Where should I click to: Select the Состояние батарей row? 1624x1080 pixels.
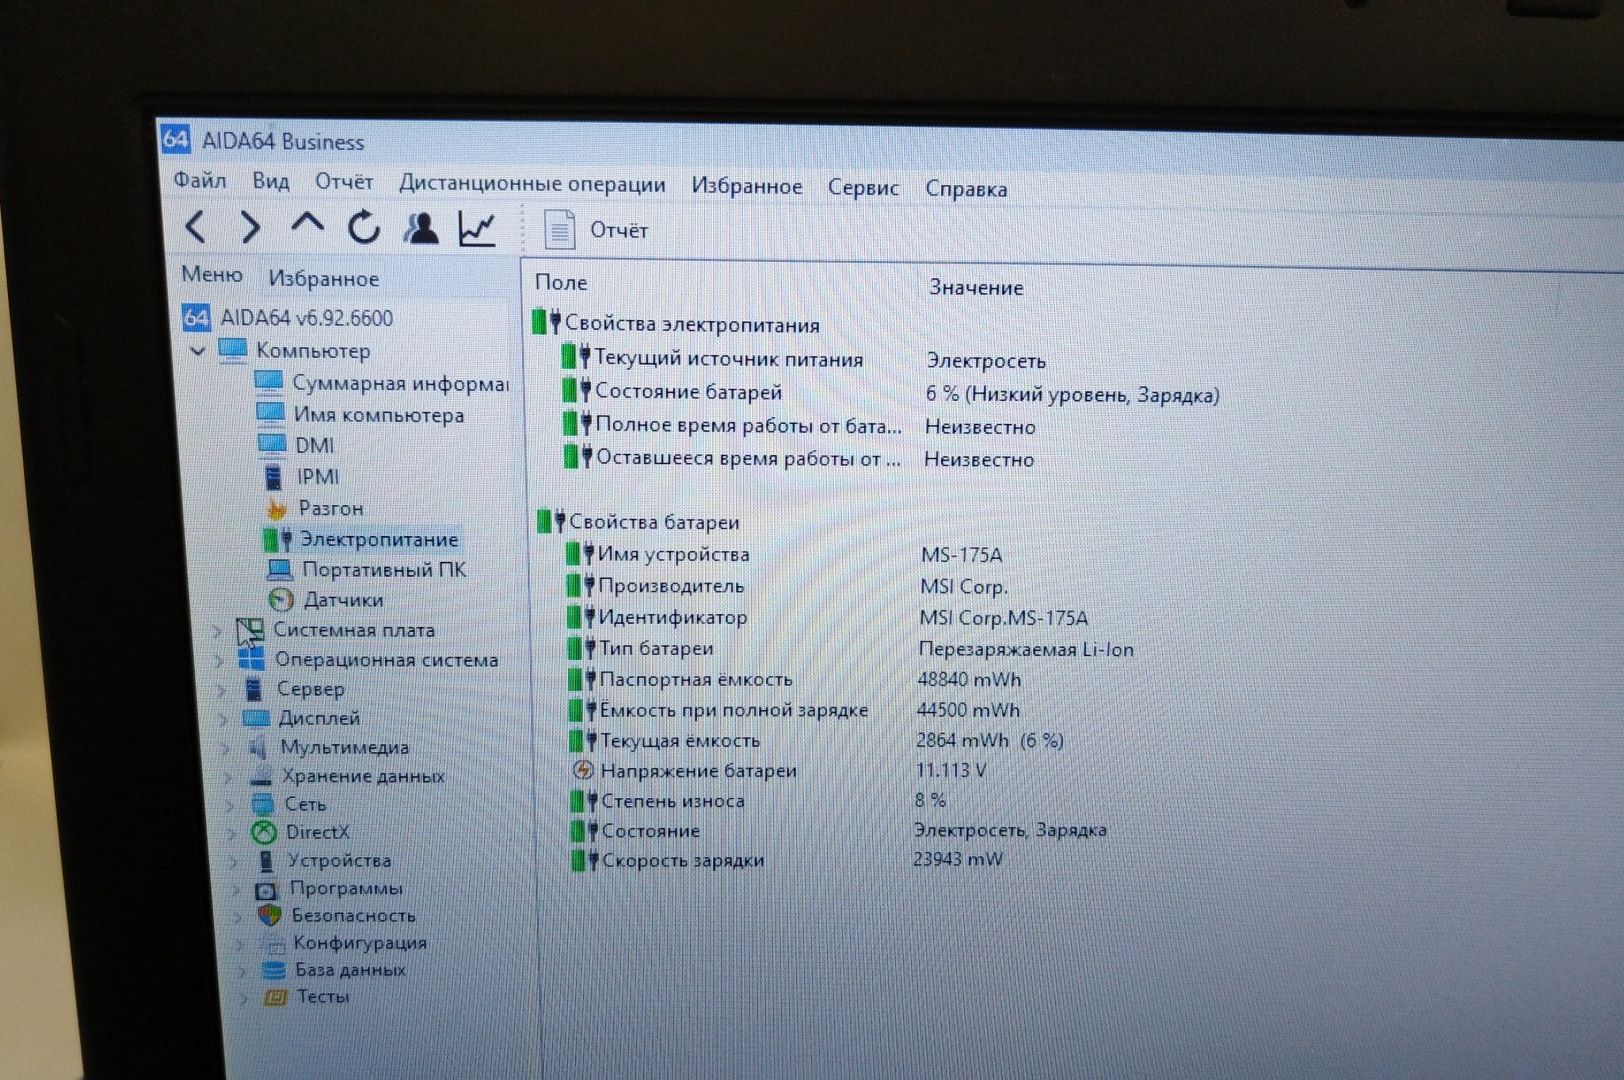click(688, 392)
